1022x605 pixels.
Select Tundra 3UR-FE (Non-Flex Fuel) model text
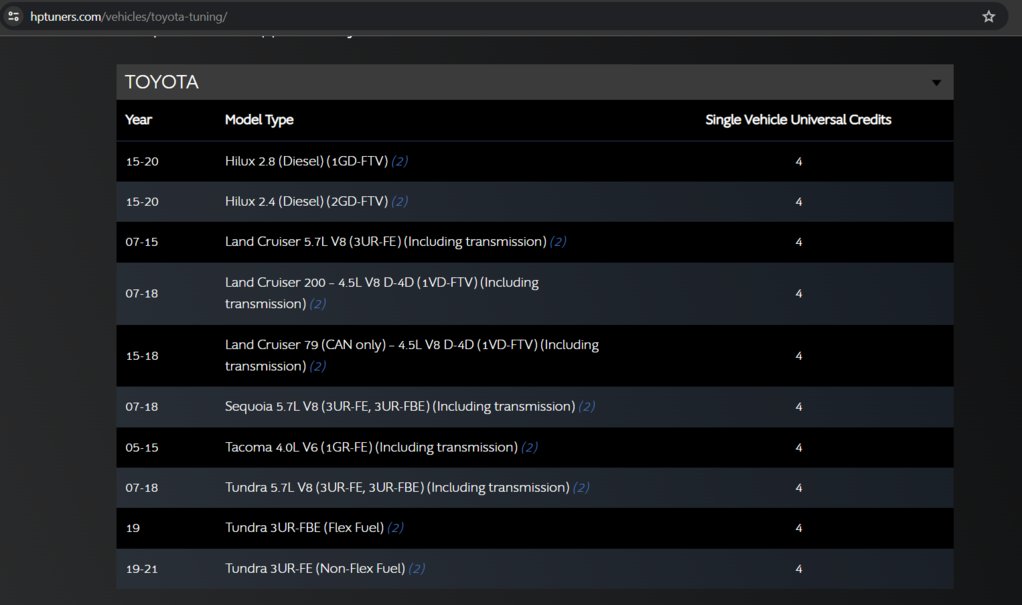tap(315, 568)
